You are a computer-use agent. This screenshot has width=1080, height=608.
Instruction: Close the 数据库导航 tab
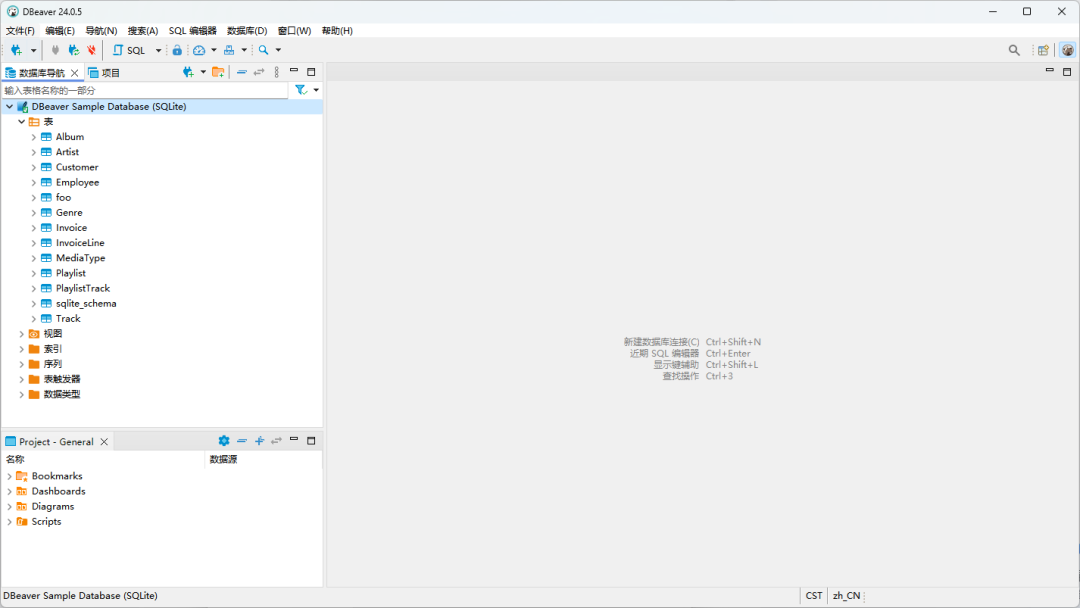(x=74, y=73)
